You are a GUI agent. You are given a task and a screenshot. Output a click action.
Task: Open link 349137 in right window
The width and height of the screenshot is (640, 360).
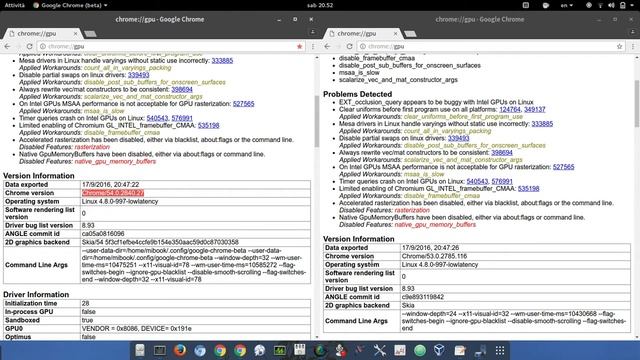click(535, 109)
